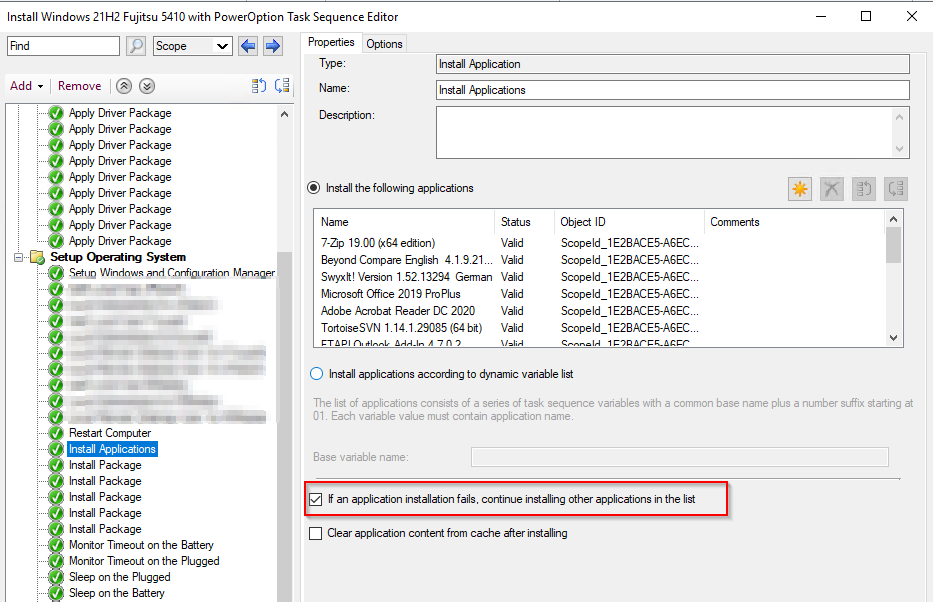
Task: Click the Name column header
Action: point(405,222)
